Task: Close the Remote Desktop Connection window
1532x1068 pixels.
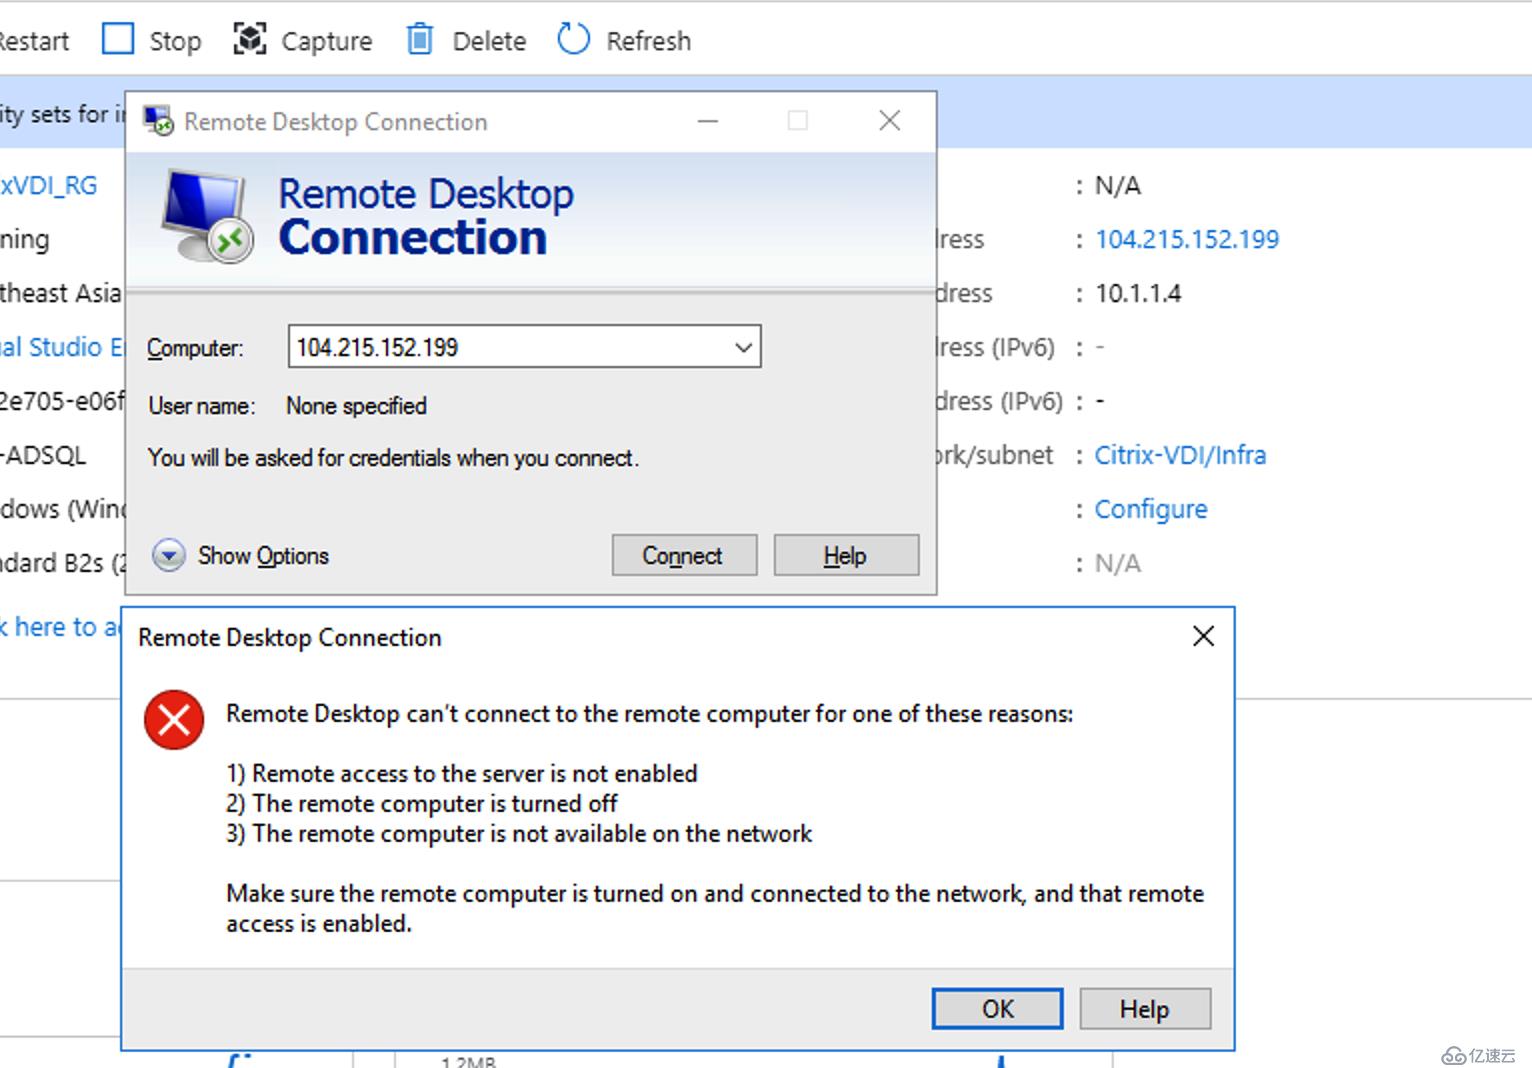Action: point(889,121)
